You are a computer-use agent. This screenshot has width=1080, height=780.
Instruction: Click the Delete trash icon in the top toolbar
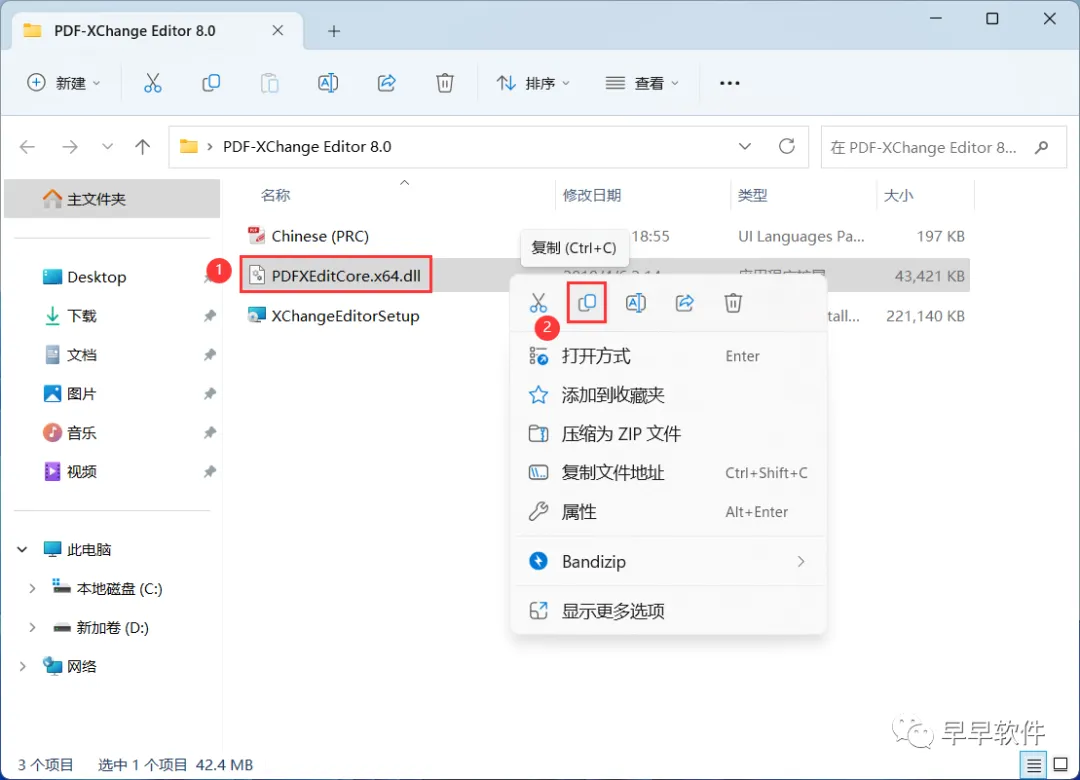point(445,83)
